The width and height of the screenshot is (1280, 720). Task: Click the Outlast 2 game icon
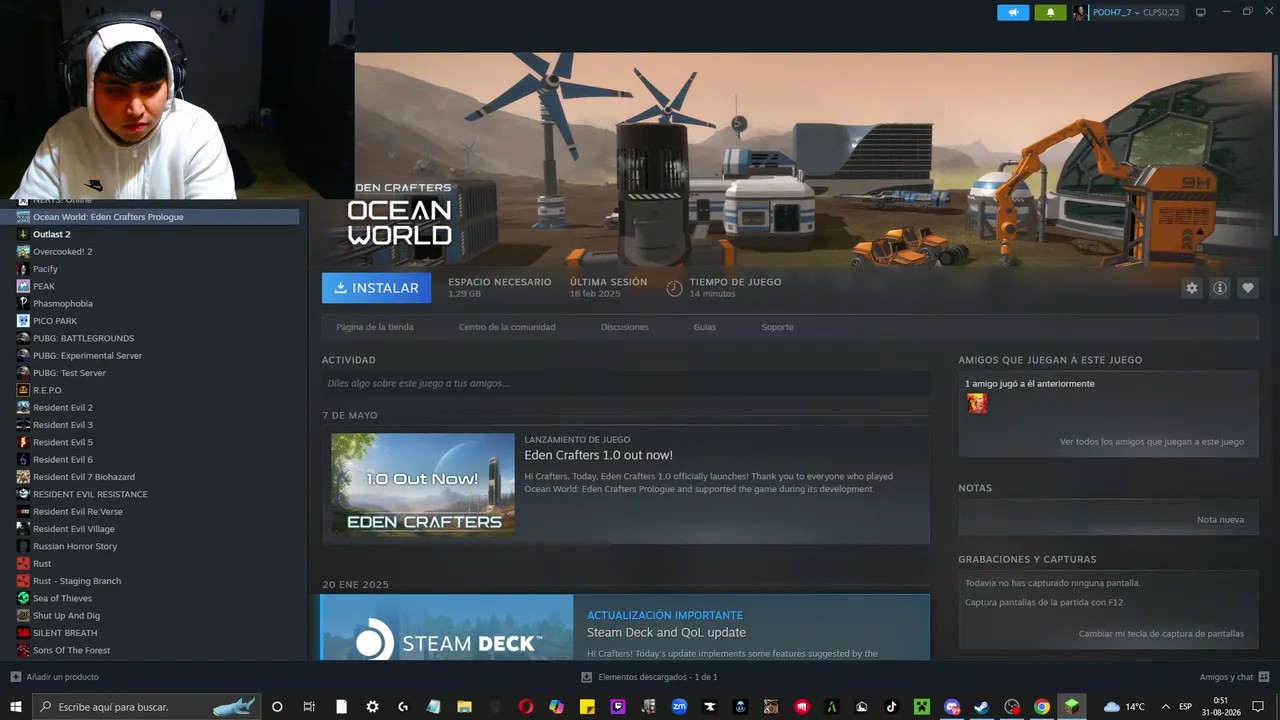pyautogui.click(x=23, y=234)
